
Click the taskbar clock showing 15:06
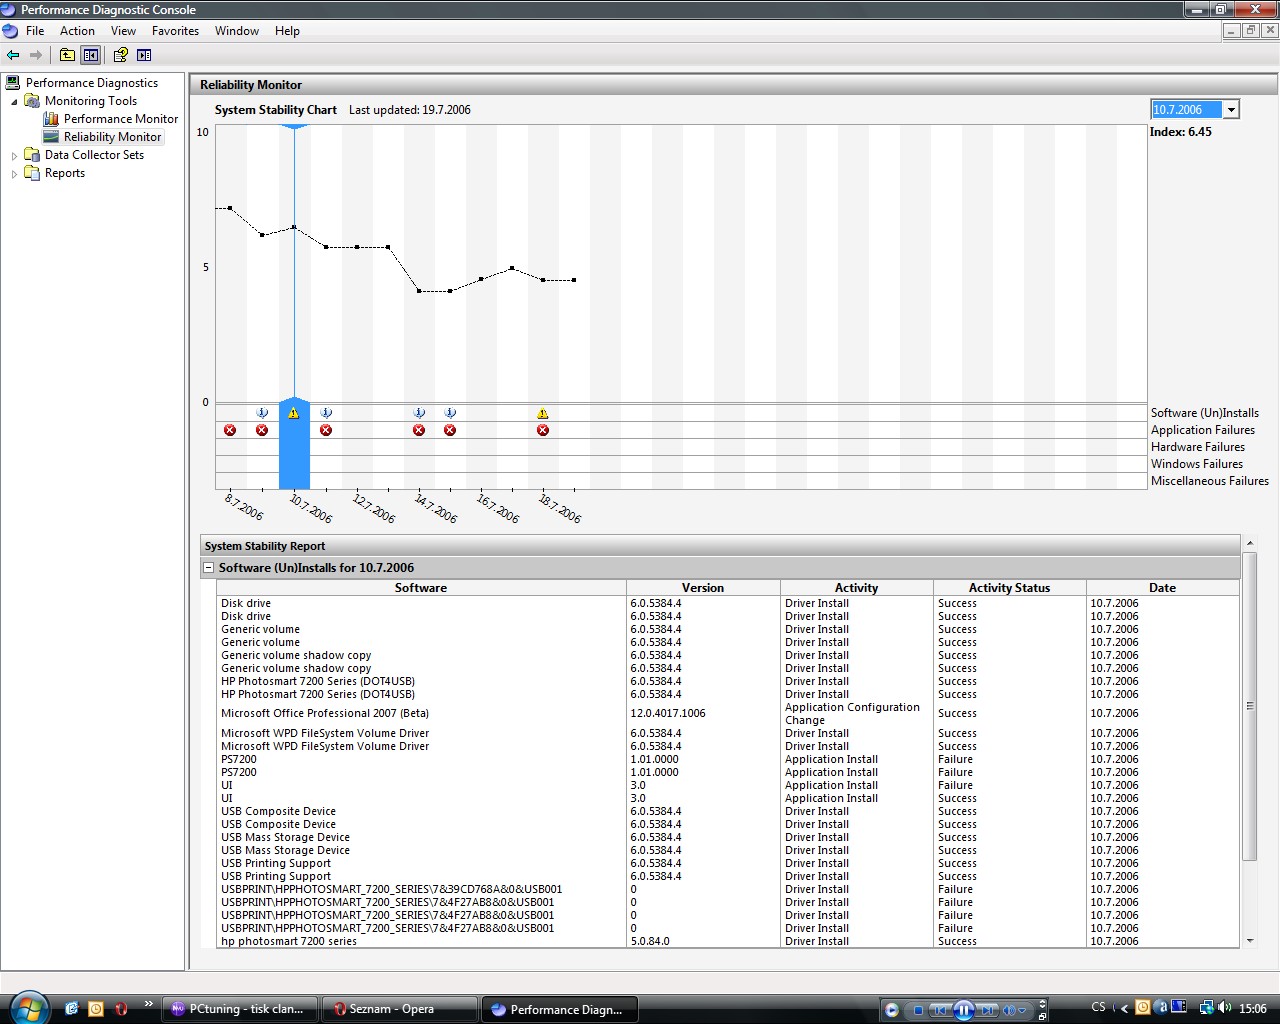pyautogui.click(x=1253, y=1009)
